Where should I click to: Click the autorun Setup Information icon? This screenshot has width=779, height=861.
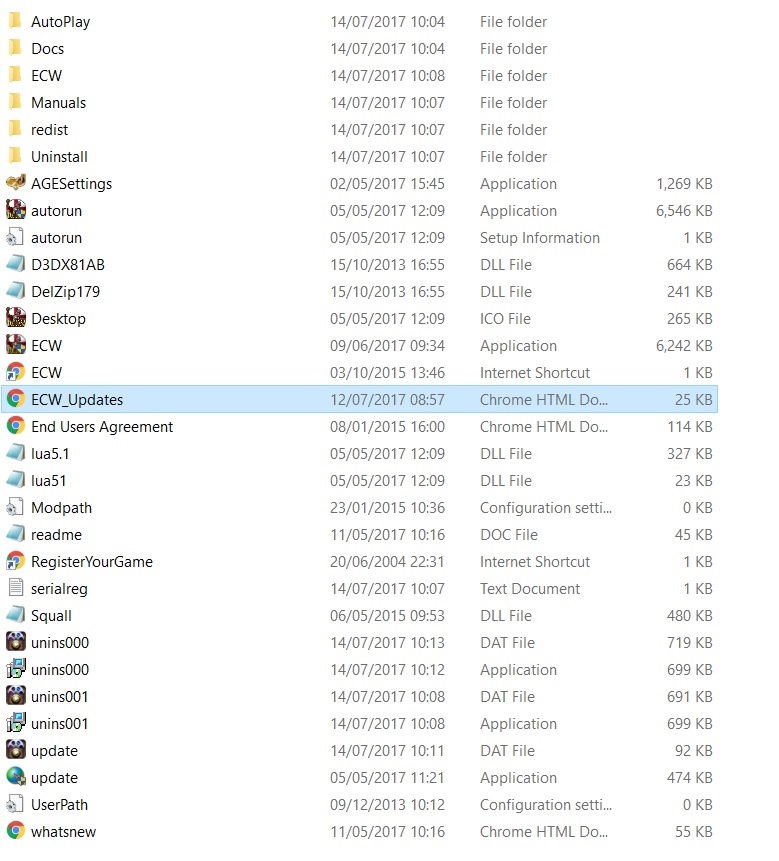(15, 237)
